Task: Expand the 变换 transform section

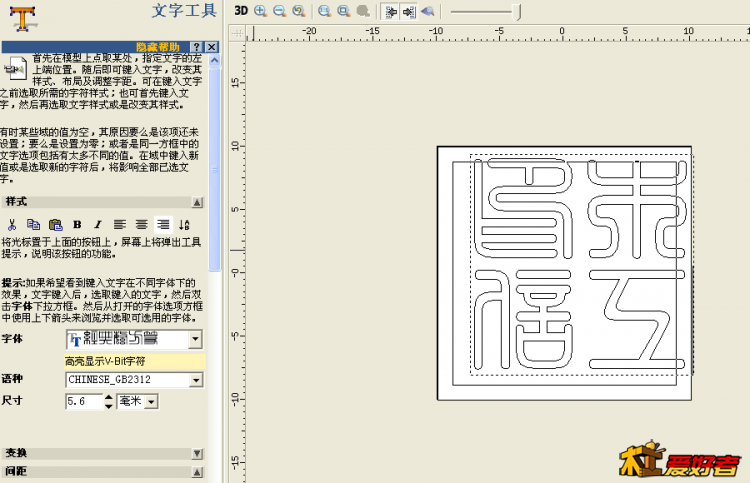Action: point(197,454)
